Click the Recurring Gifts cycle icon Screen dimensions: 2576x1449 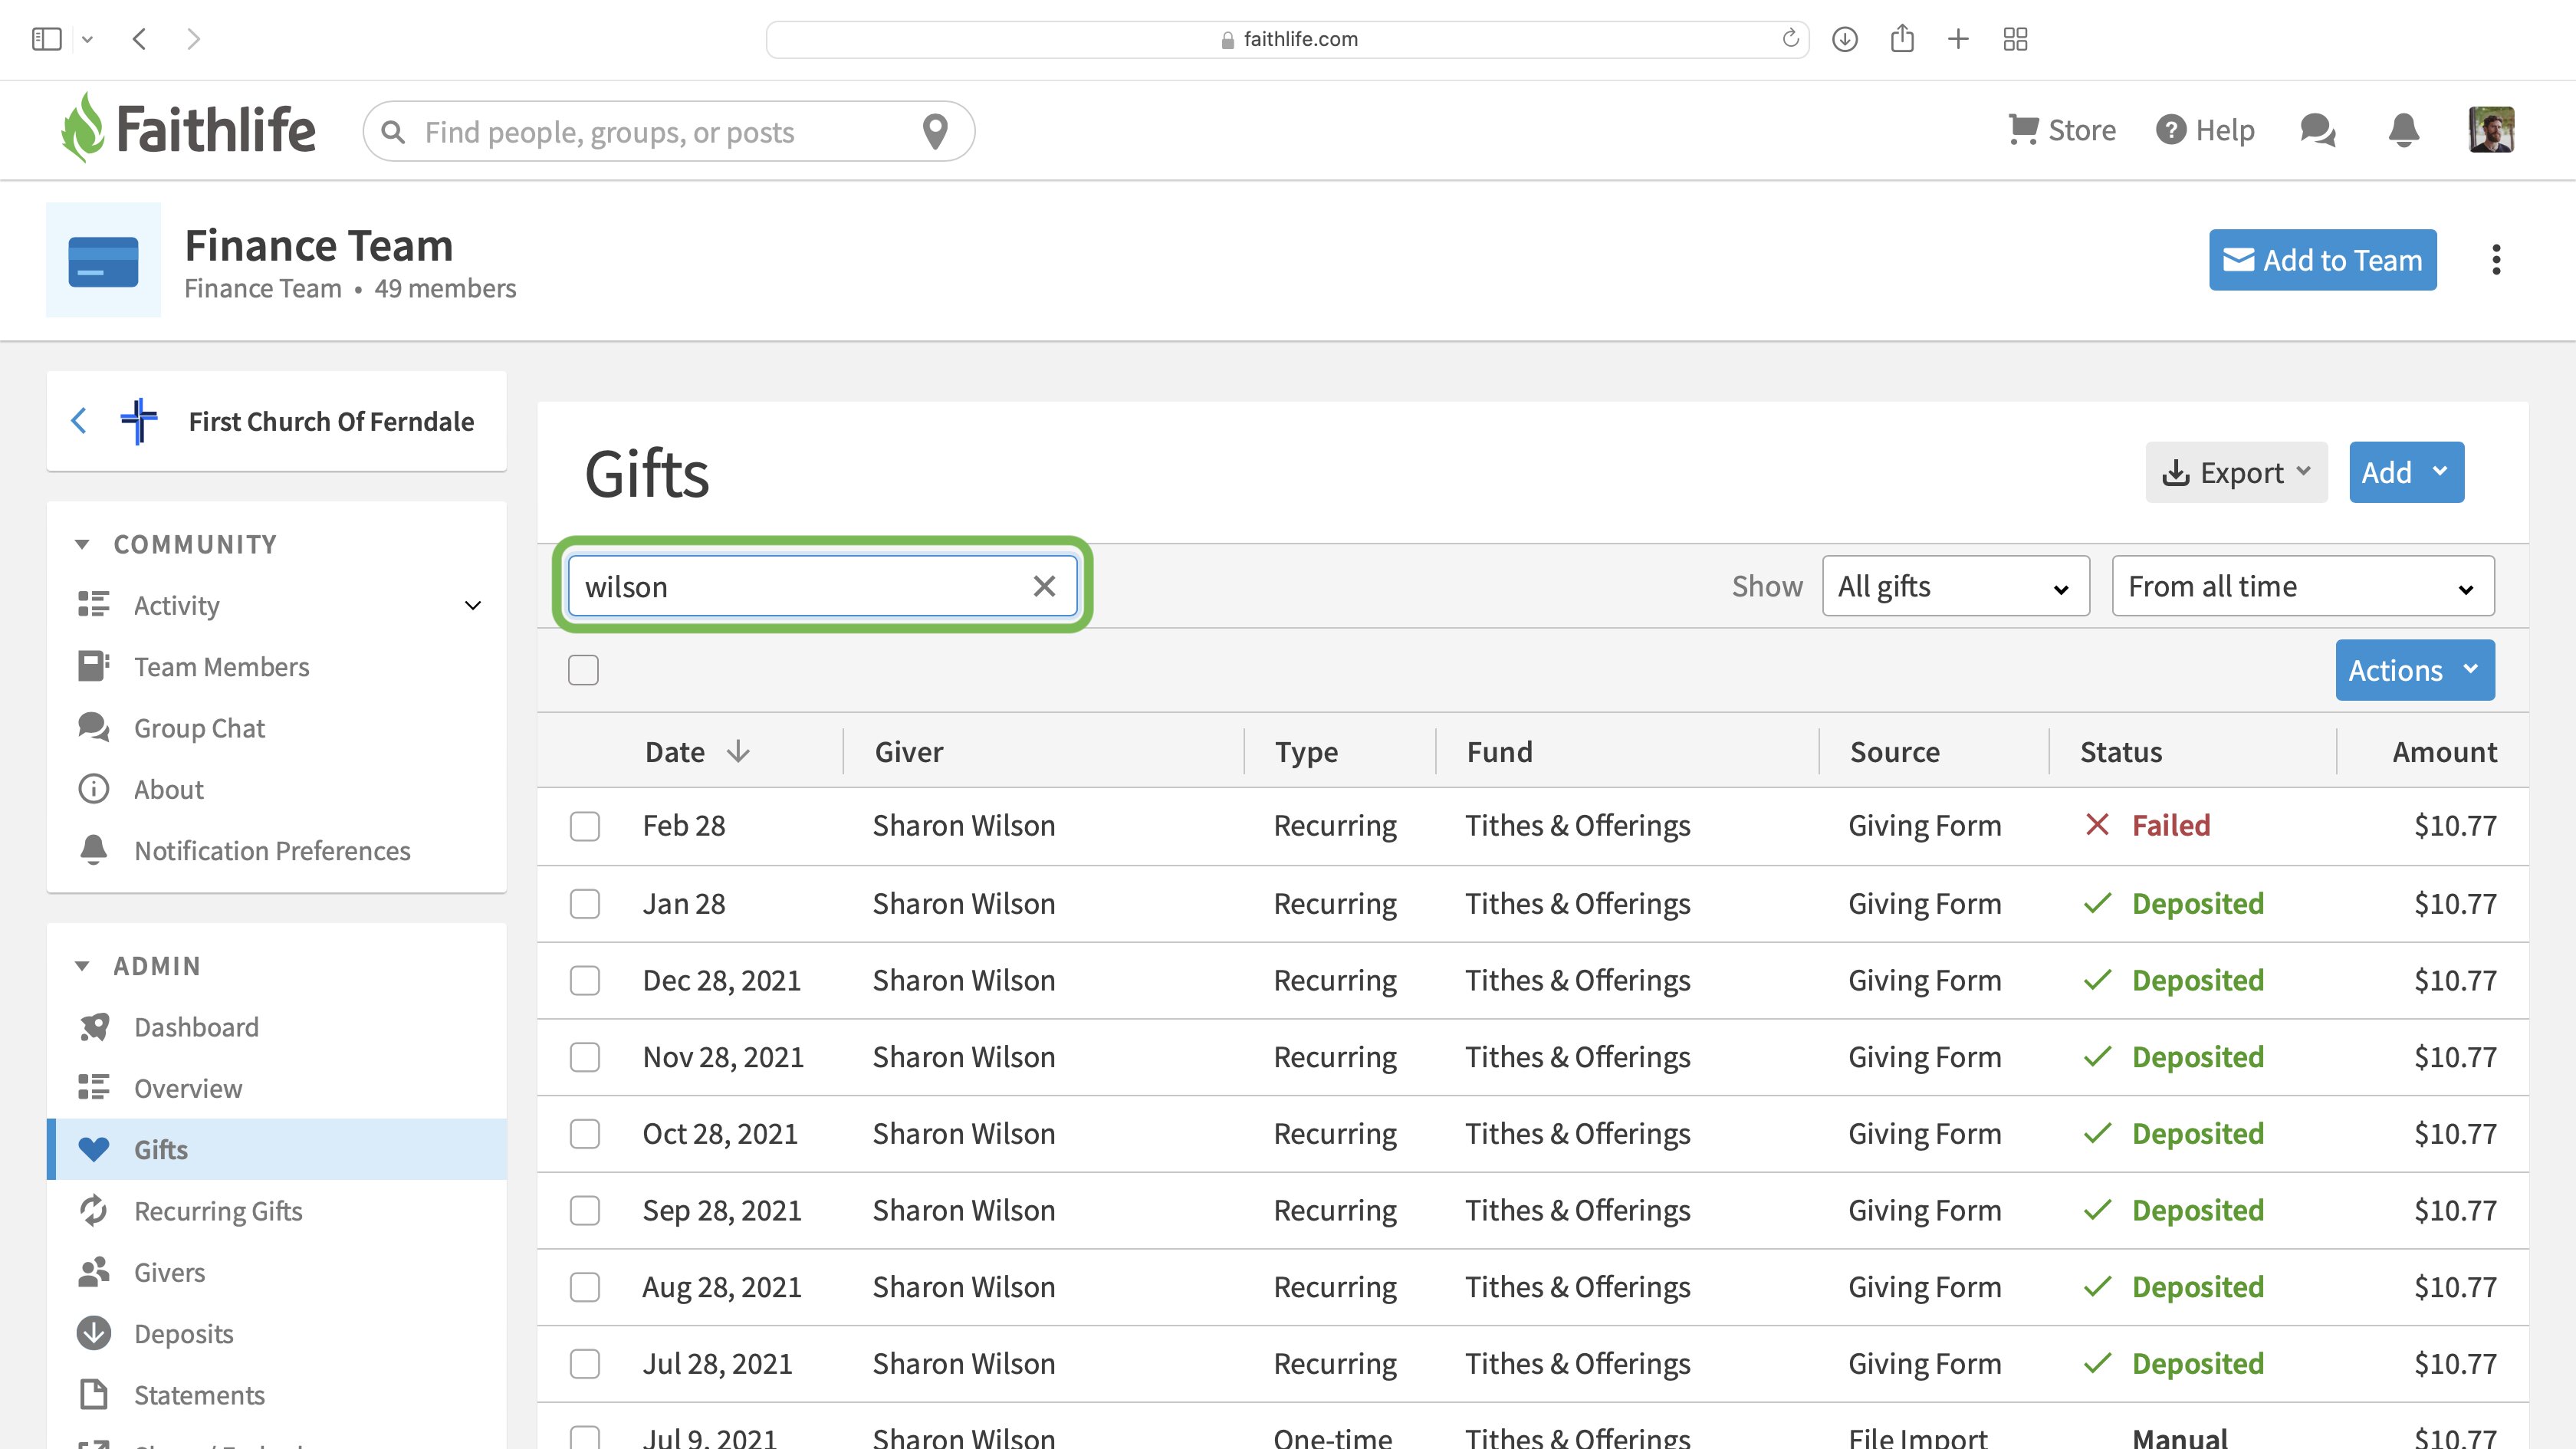[94, 1210]
